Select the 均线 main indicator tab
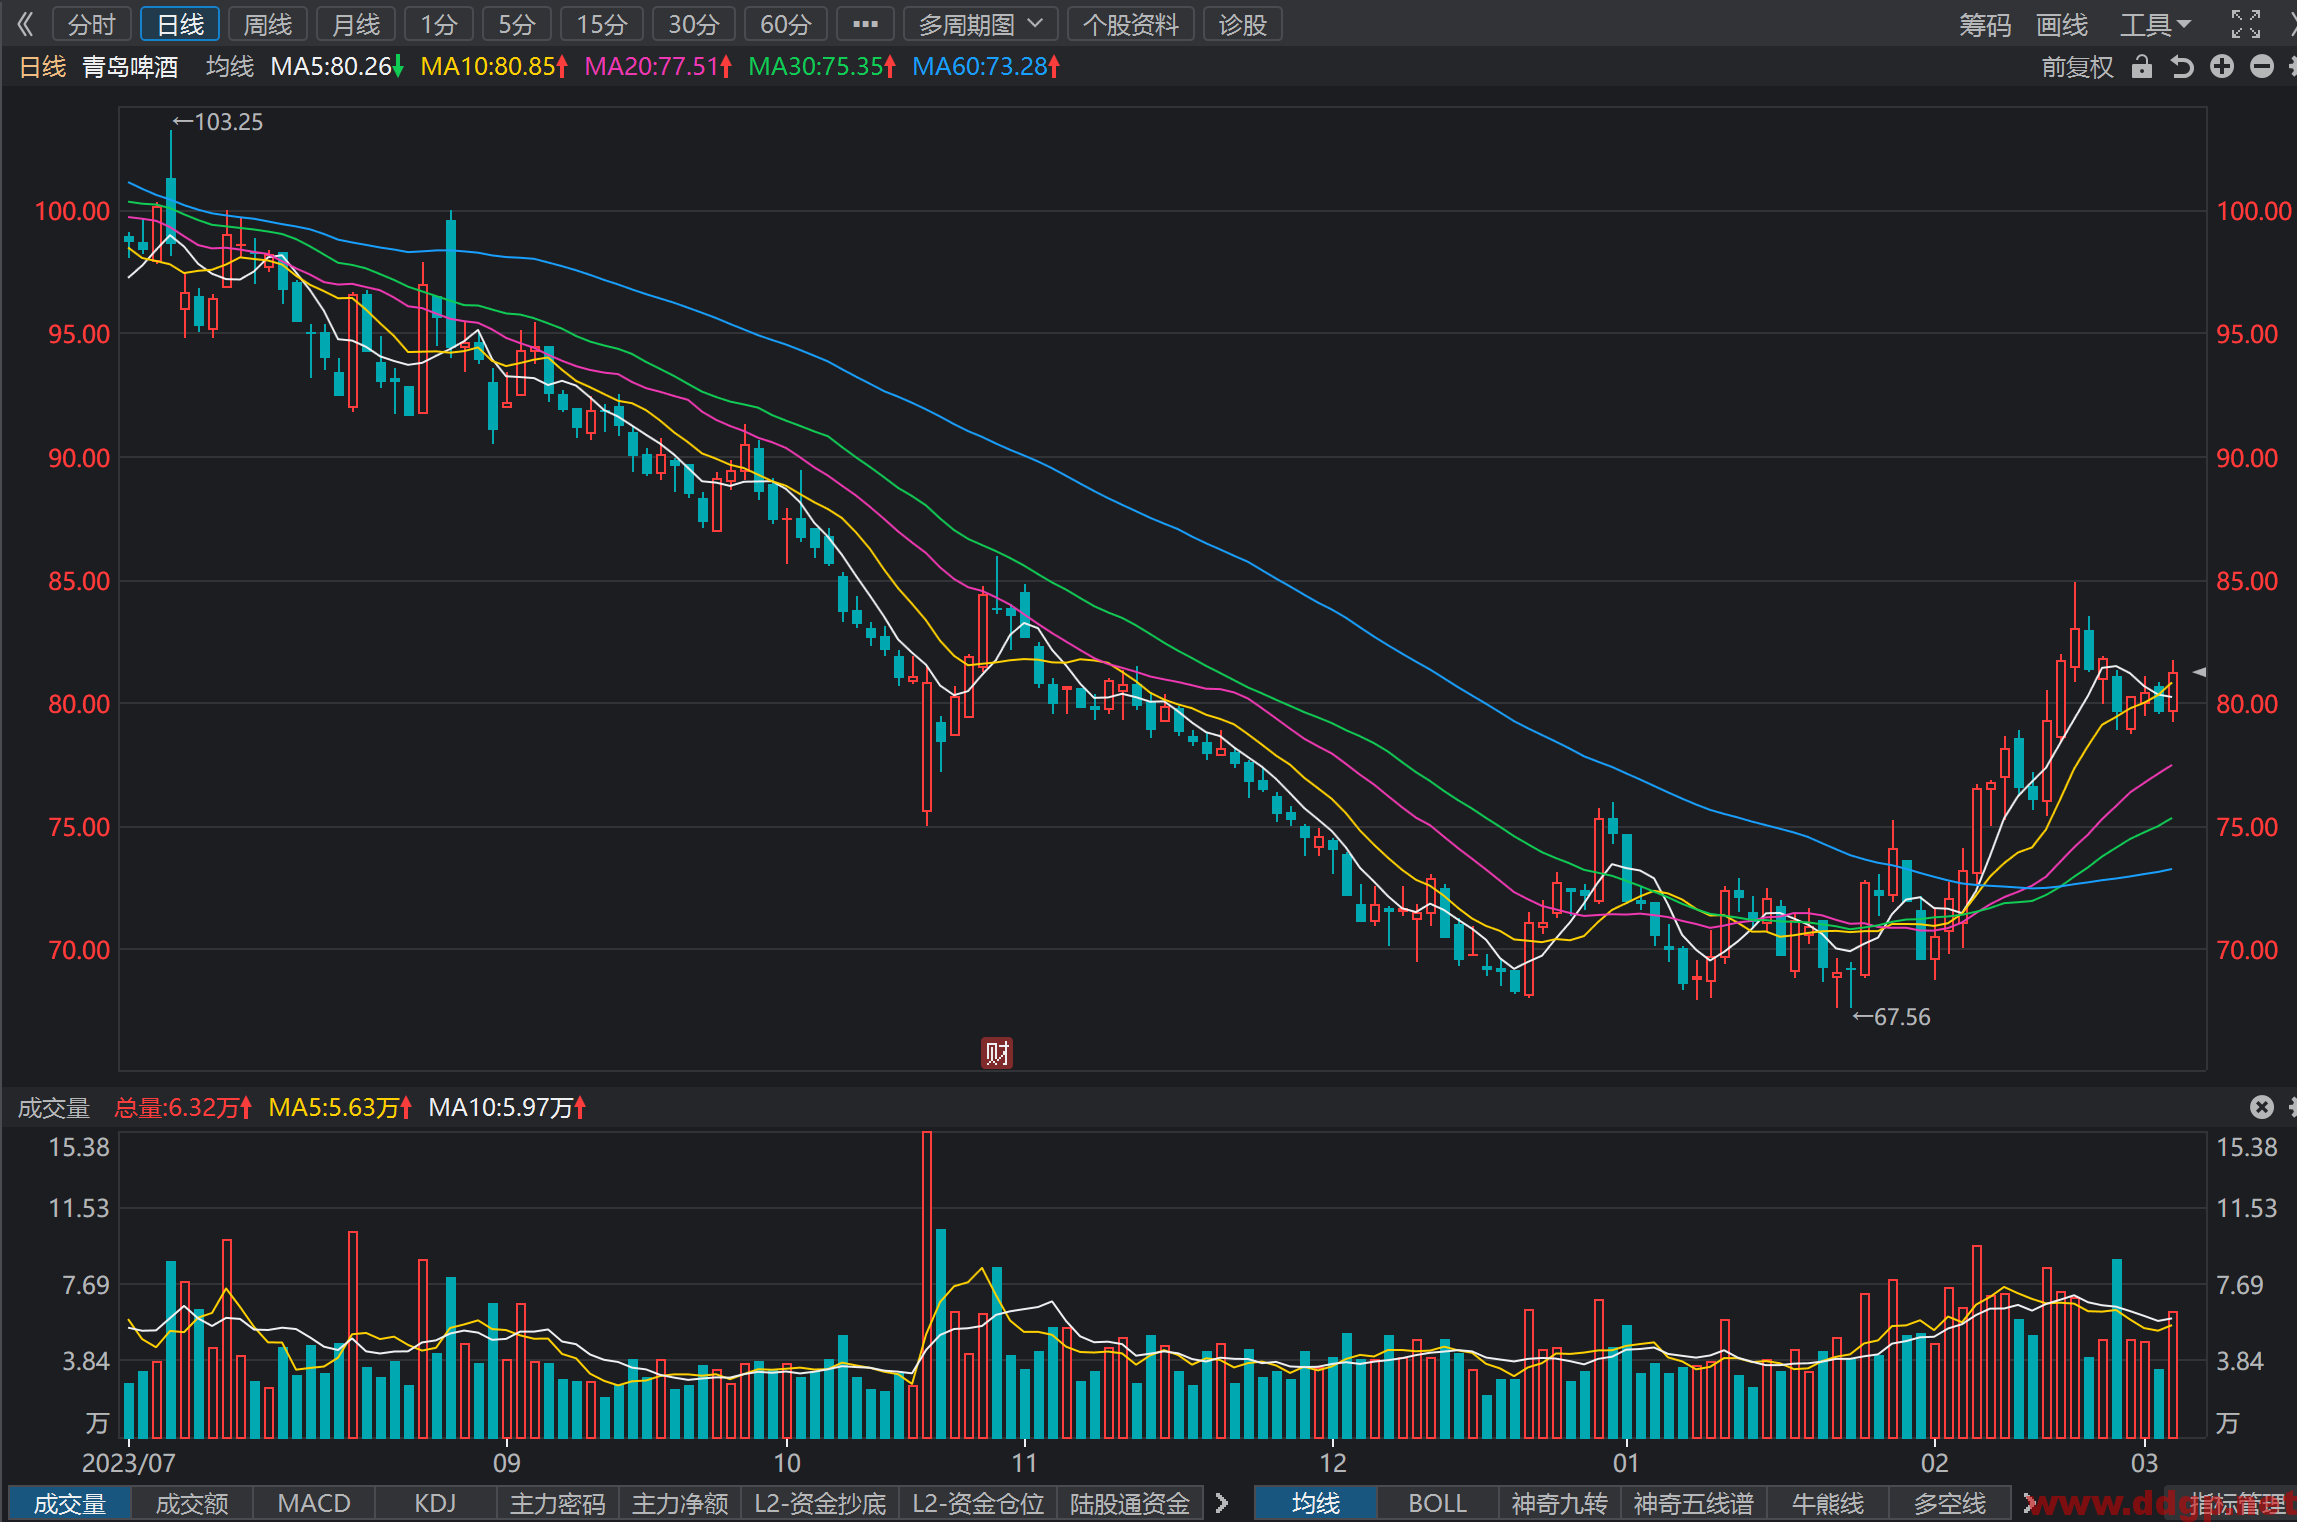The width and height of the screenshot is (2297, 1522). pos(1315,1503)
